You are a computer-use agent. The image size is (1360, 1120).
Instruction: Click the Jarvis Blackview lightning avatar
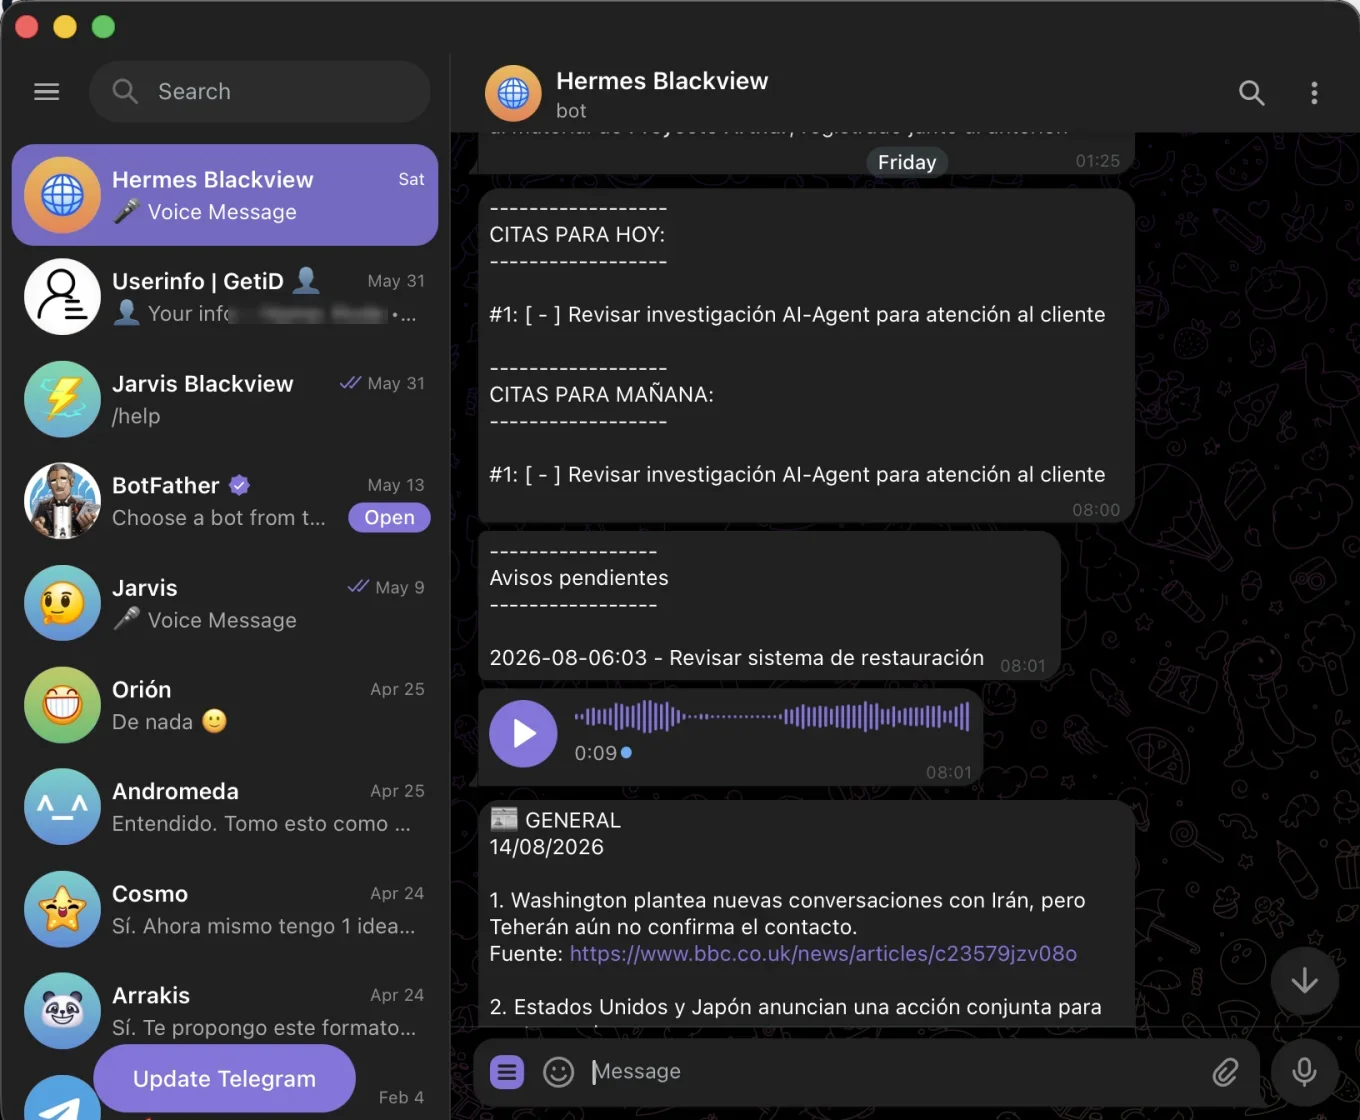[x=62, y=399]
